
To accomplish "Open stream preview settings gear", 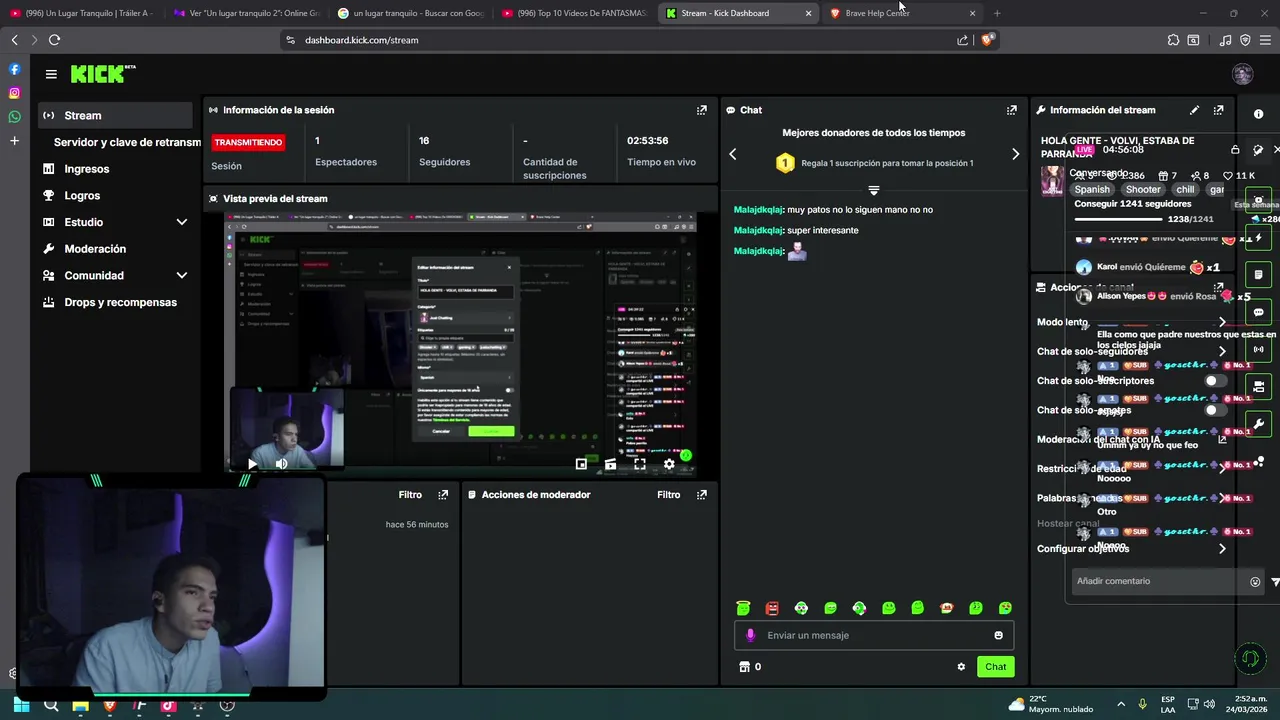I will tap(669, 464).
